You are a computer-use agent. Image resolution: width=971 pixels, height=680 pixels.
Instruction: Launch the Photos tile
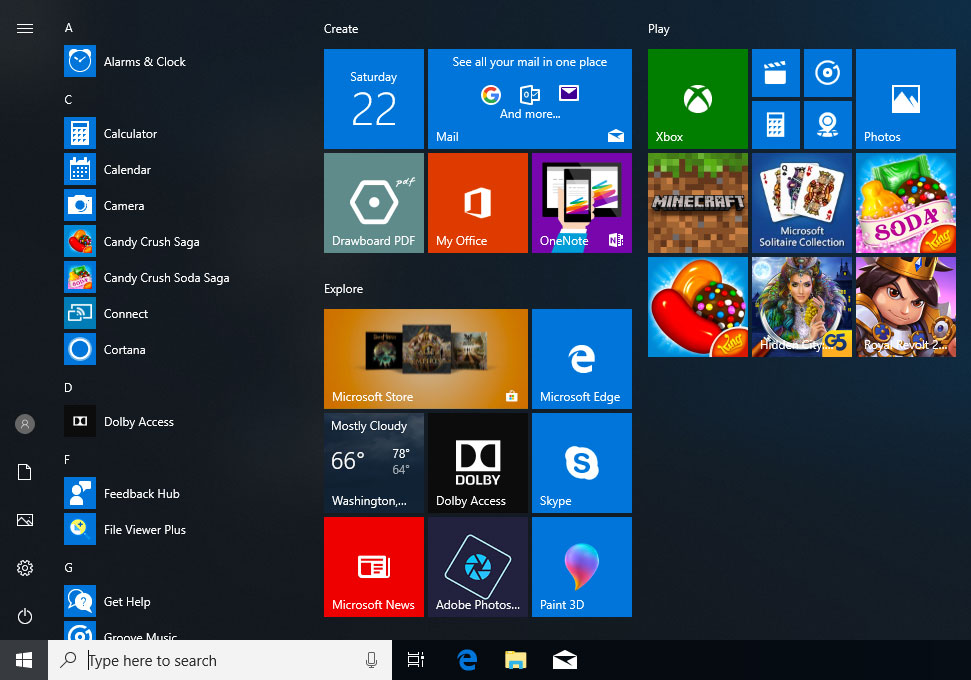click(x=906, y=99)
